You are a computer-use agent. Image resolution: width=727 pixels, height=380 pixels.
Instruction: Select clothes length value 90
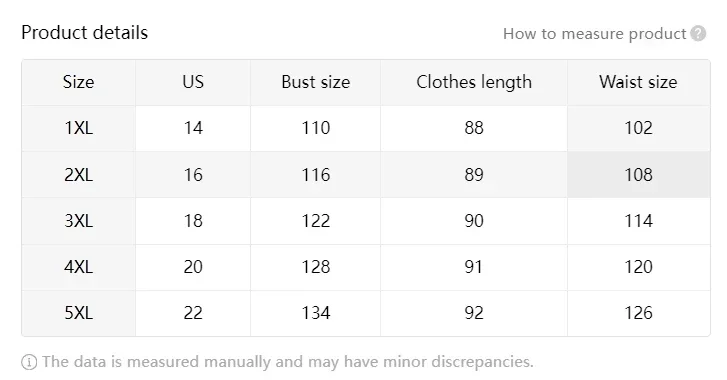point(474,221)
